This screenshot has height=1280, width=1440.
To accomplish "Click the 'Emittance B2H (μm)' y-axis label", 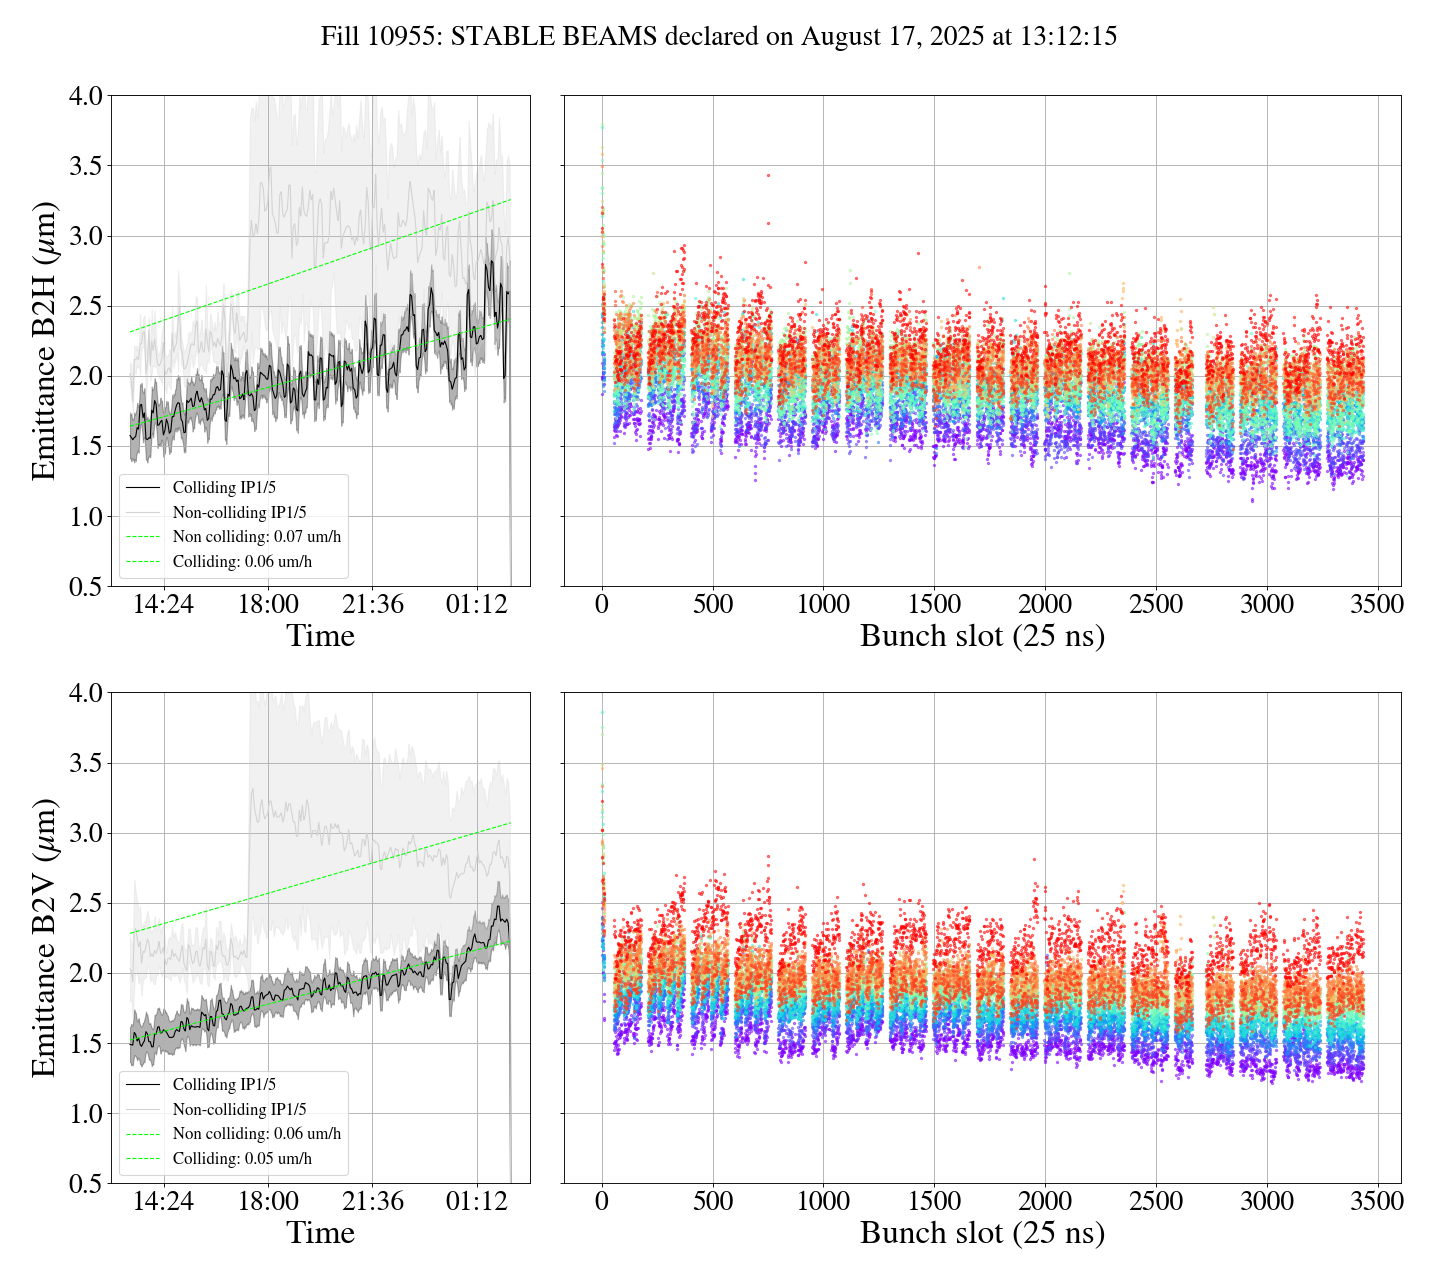I will click(43, 341).
